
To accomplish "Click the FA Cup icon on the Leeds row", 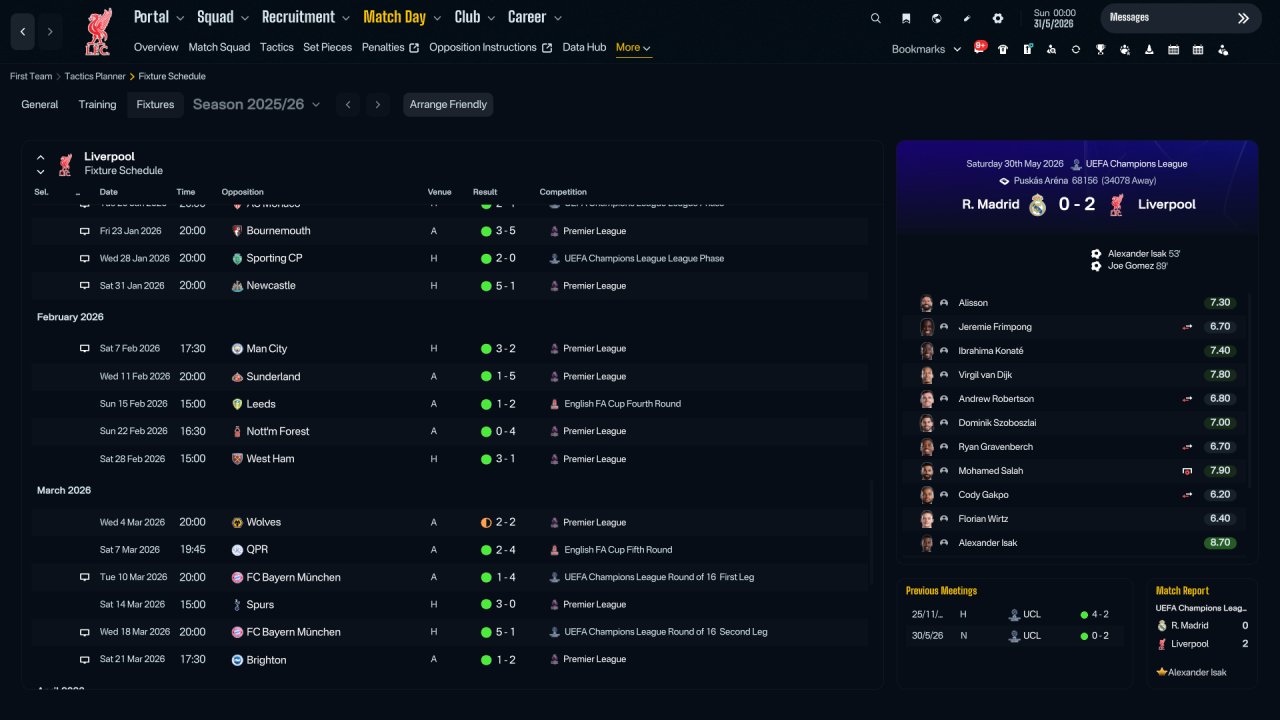I will pos(554,404).
